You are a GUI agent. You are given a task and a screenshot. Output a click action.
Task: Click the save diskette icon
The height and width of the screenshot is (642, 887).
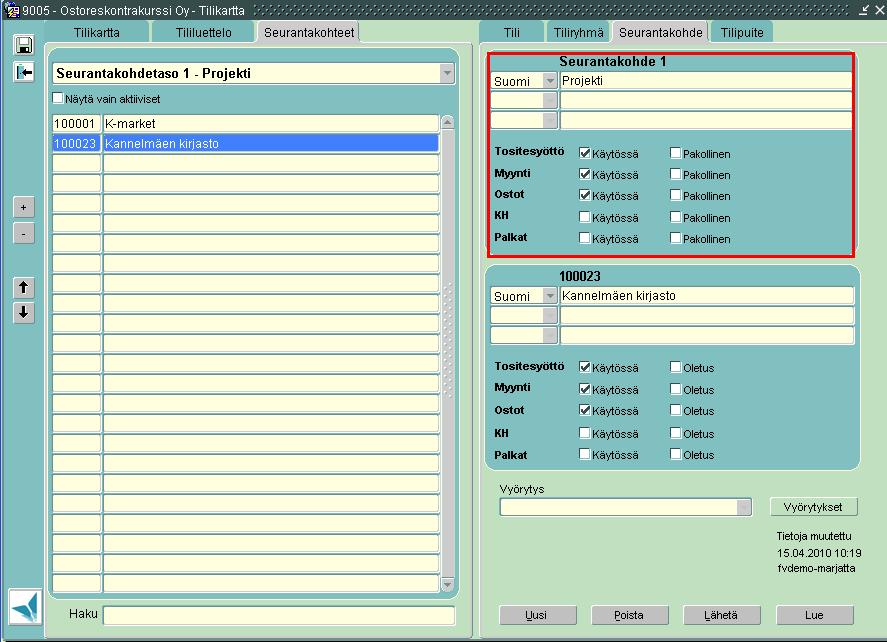[x=24, y=45]
